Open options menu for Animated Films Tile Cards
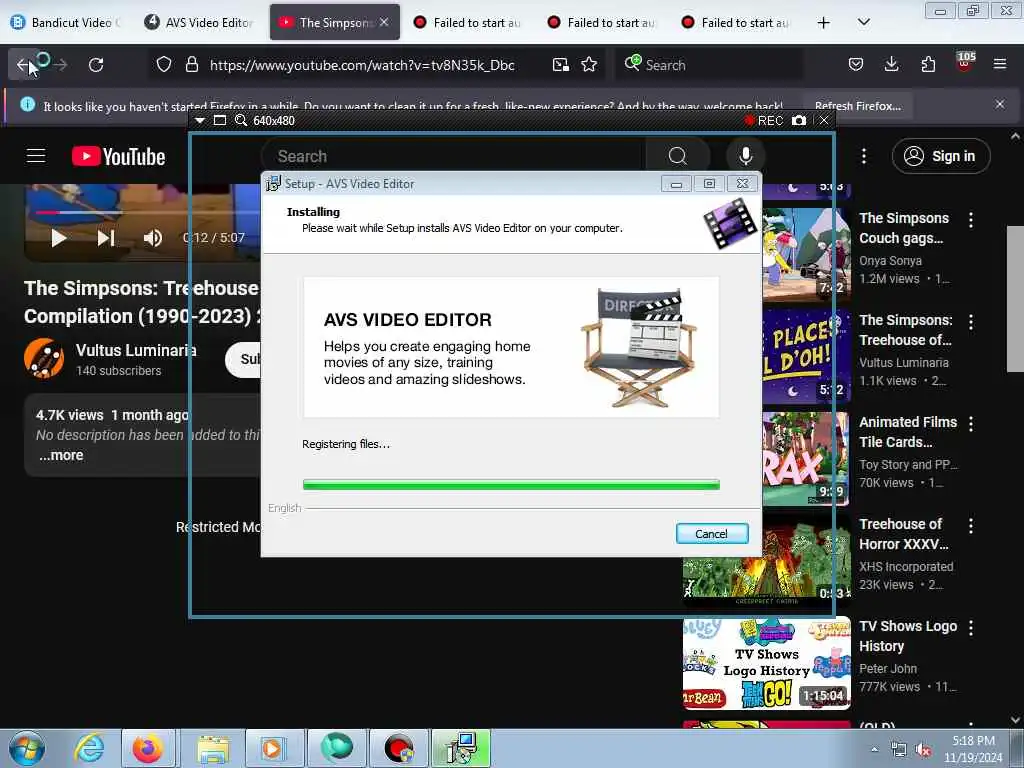Screen dimensions: 1024x768 tap(970, 424)
